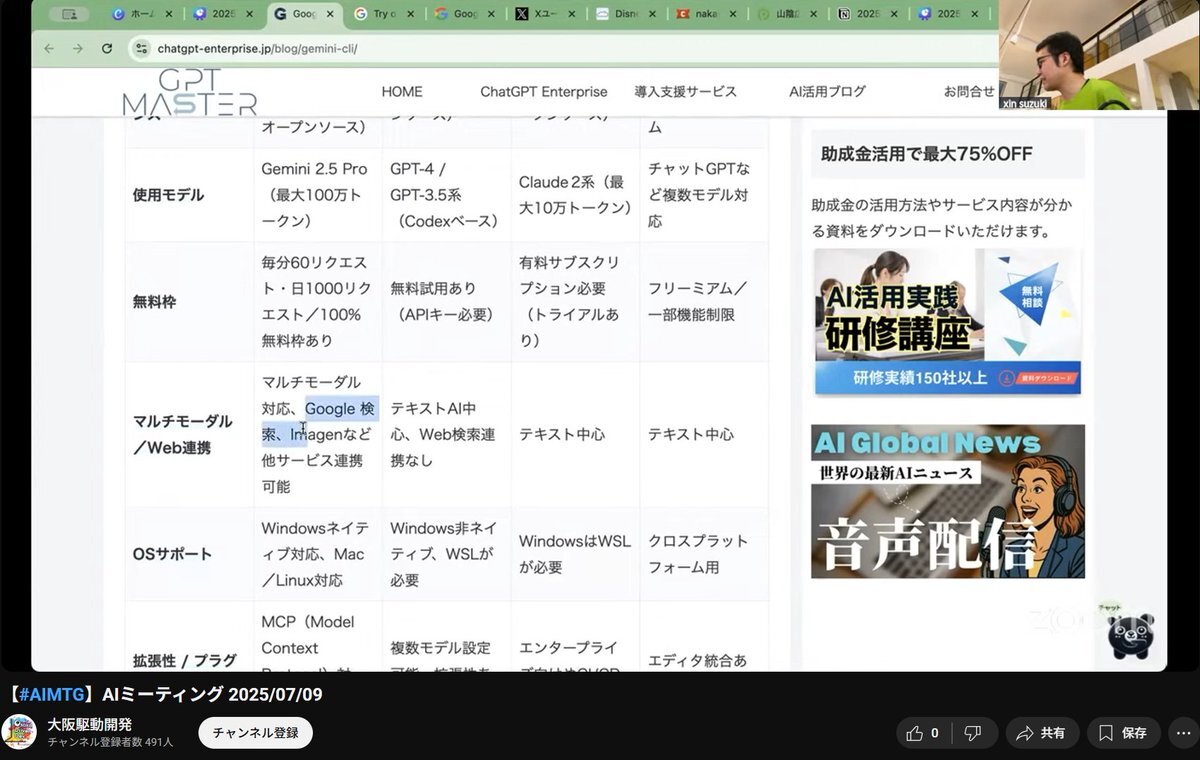Open site info icon in address bar
This screenshot has height=760, width=1200.
pos(141,48)
